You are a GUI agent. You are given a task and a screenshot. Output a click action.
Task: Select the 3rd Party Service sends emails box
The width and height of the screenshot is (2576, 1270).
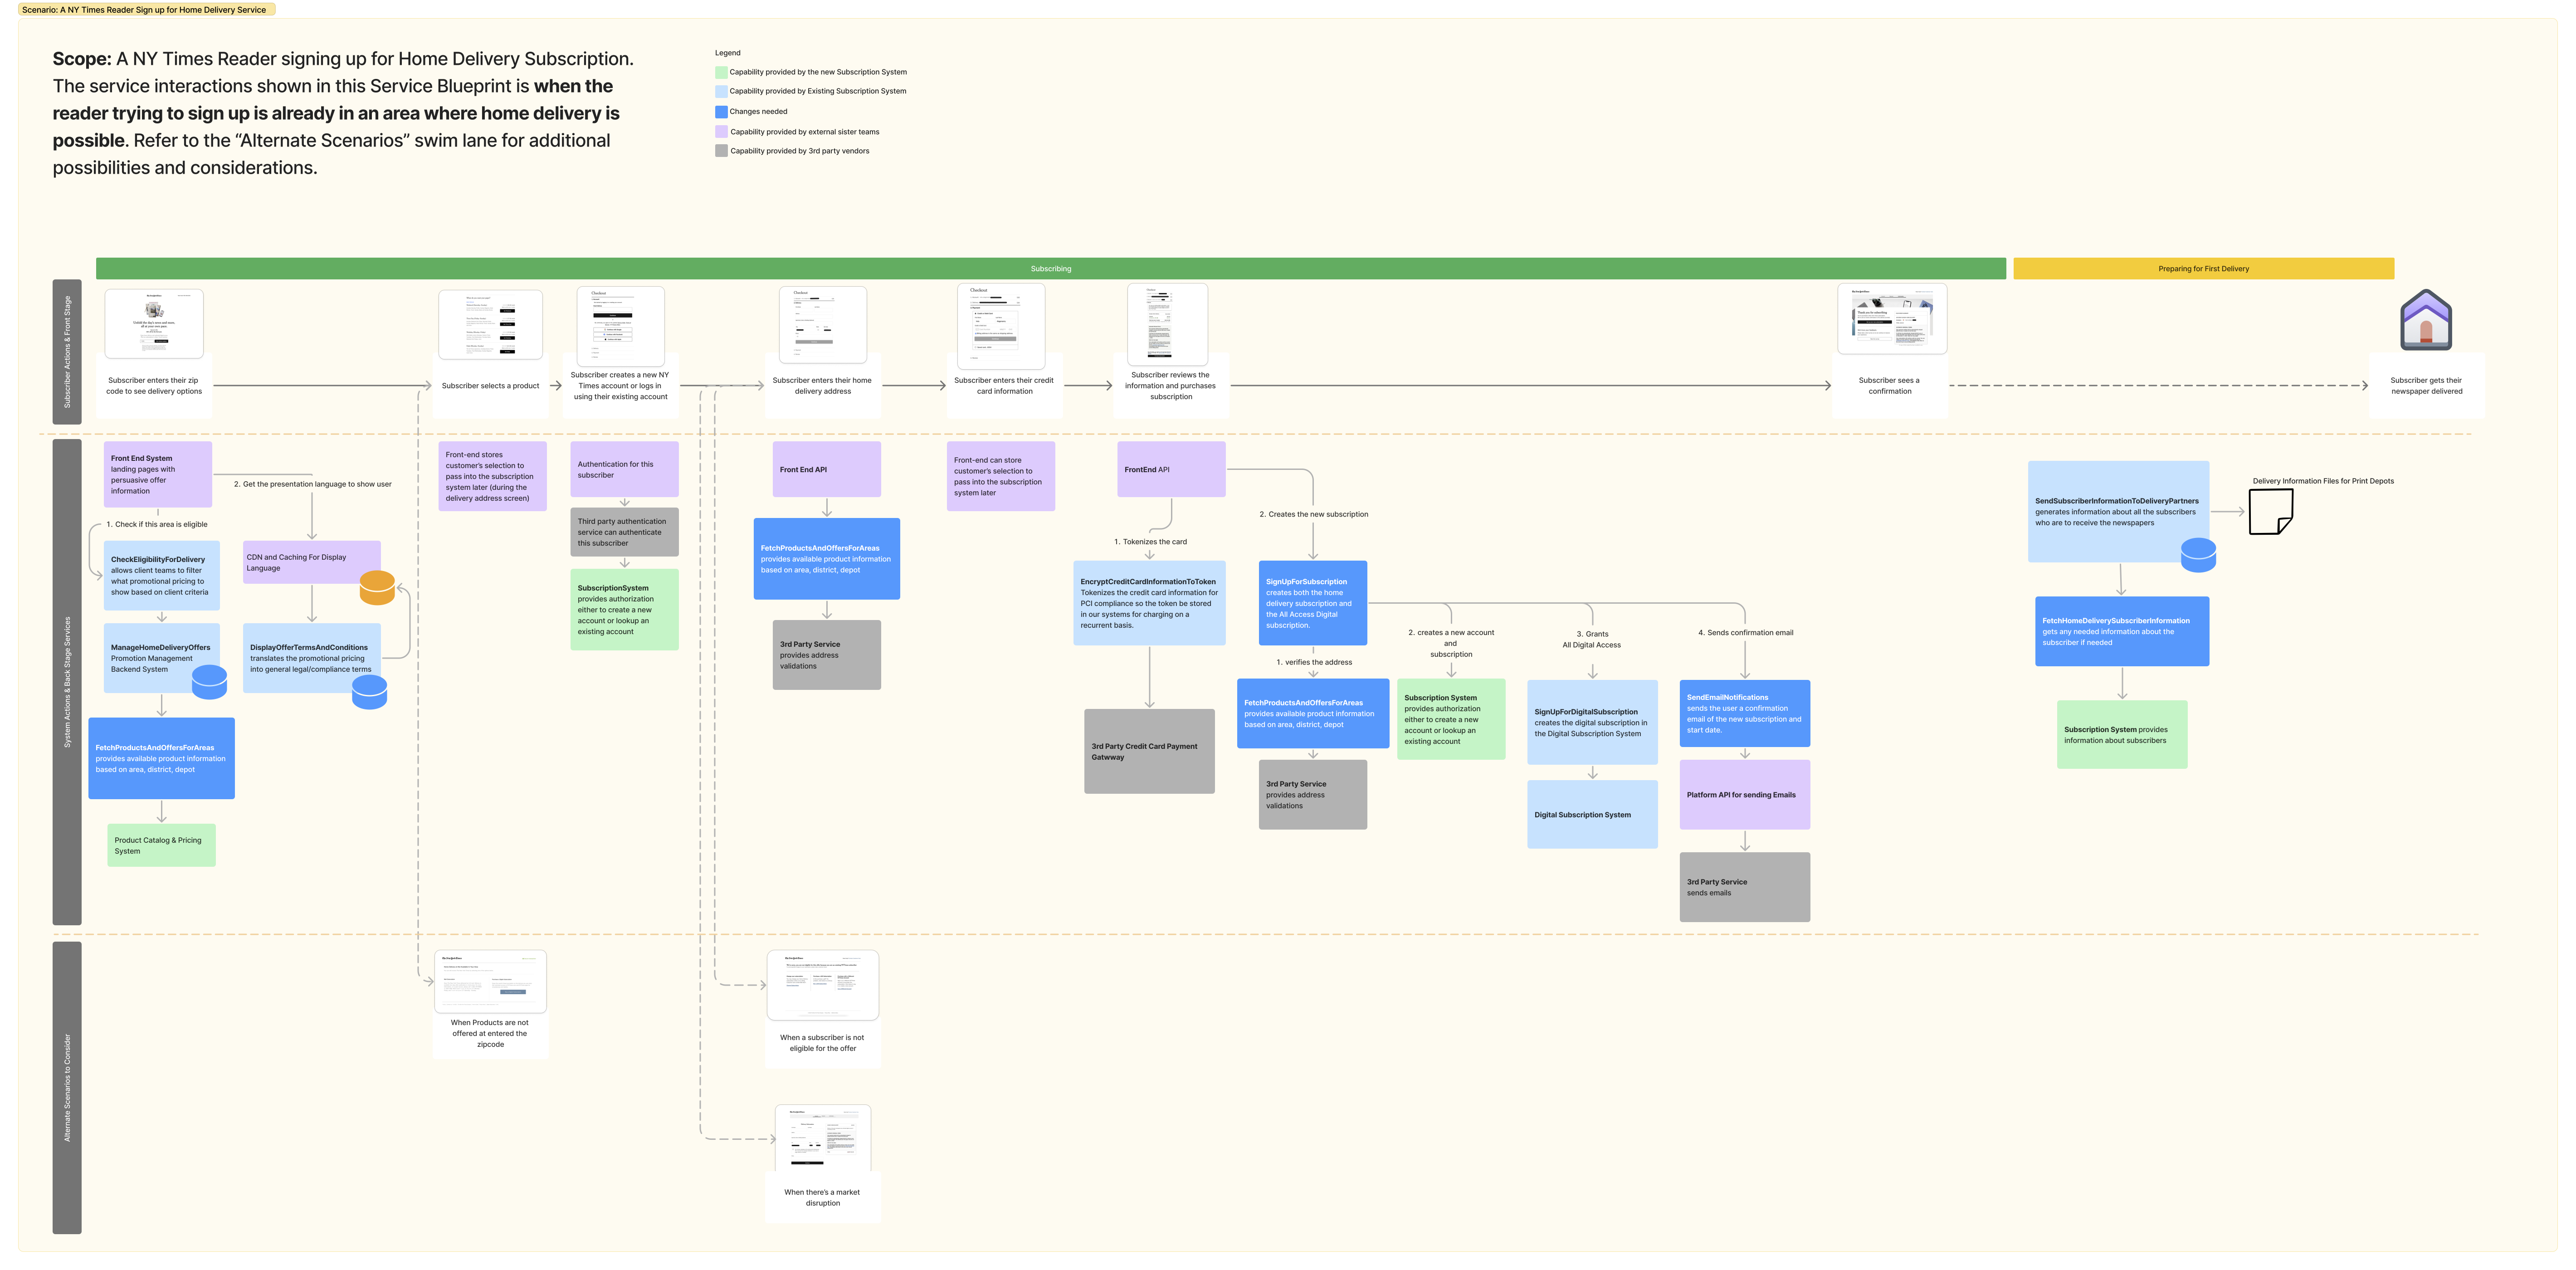(x=1745, y=887)
